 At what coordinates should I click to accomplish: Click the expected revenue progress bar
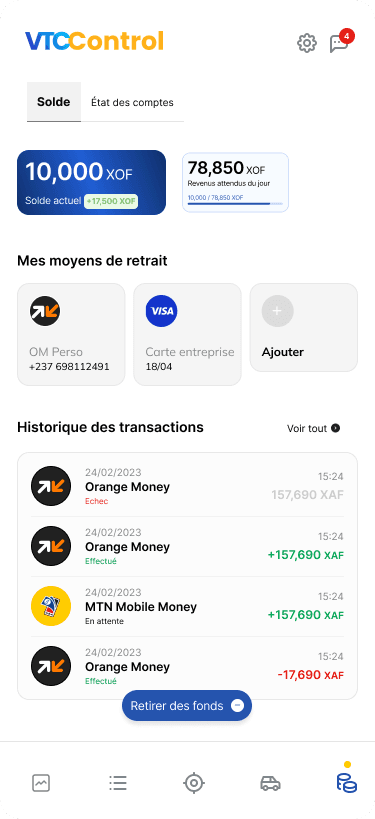pyautogui.click(x=235, y=204)
